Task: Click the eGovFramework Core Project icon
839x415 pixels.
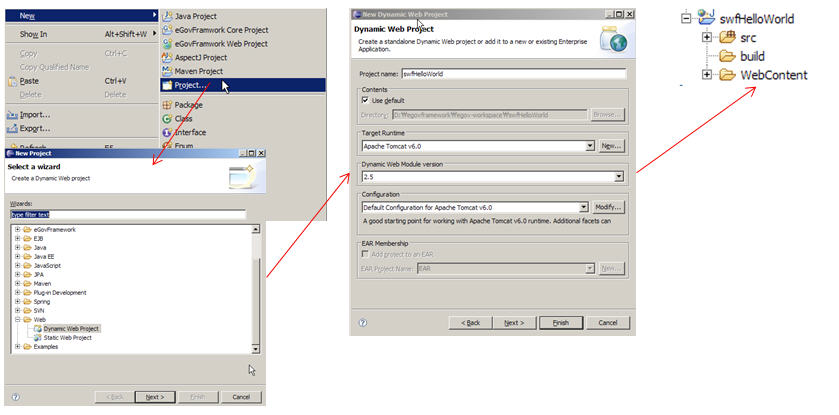Action: pos(167,30)
